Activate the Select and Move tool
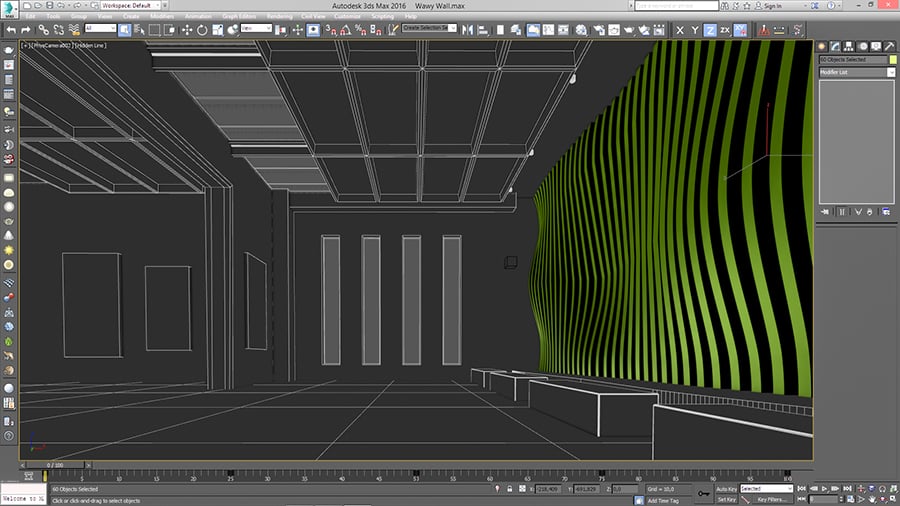900x506 pixels. click(187, 30)
